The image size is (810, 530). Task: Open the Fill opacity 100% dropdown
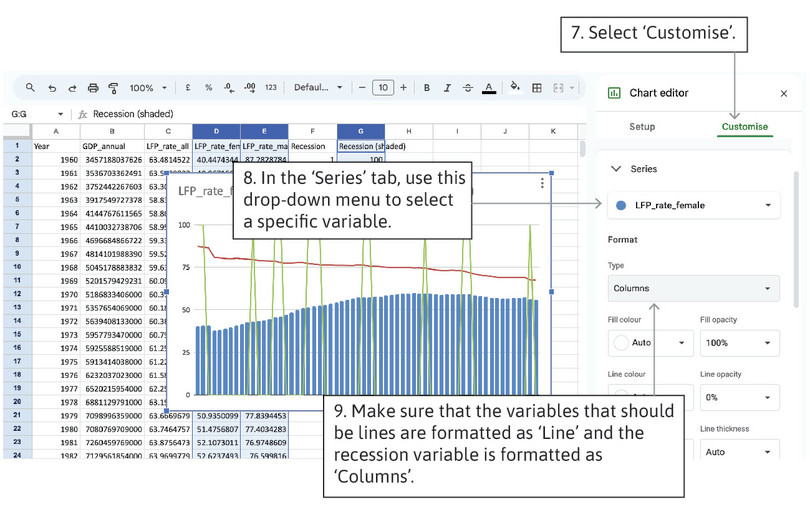(x=739, y=343)
